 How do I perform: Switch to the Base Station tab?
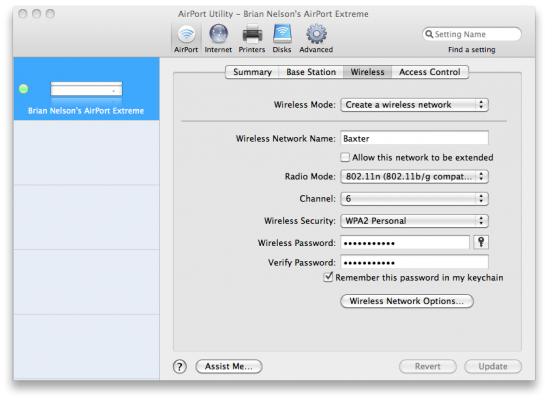311,72
